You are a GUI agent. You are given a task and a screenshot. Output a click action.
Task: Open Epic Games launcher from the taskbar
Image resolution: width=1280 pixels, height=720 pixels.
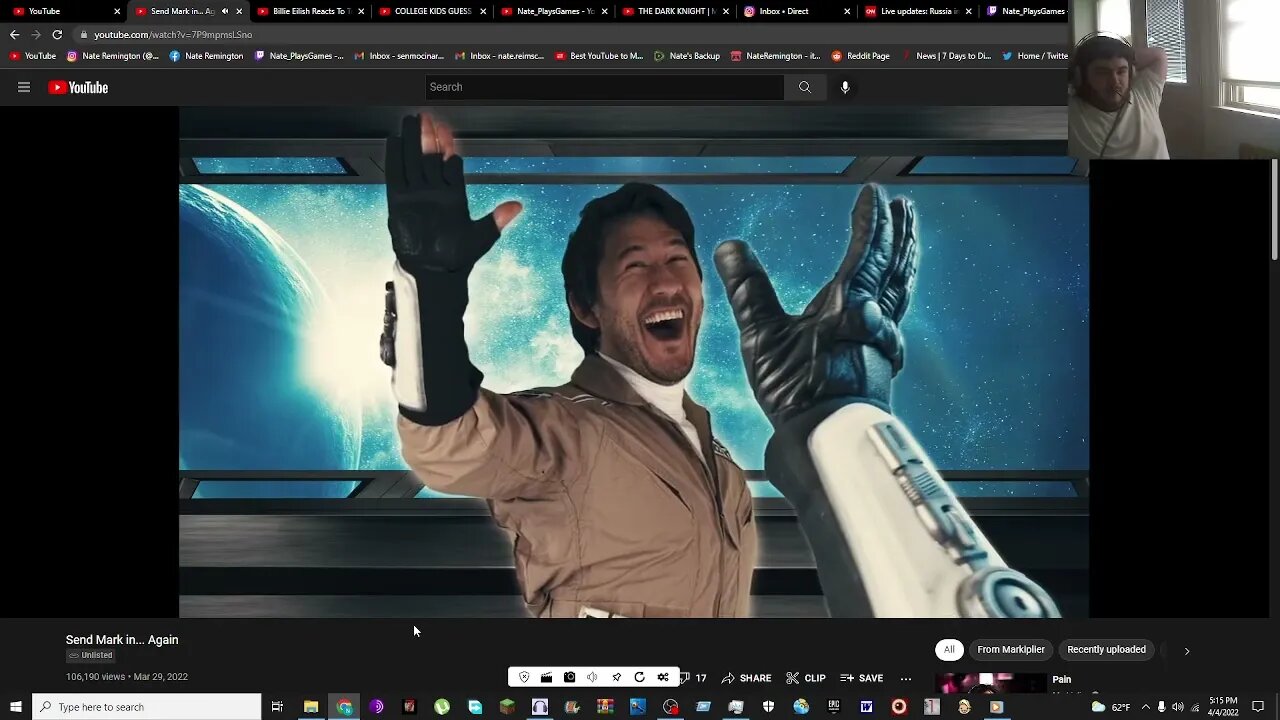834,707
